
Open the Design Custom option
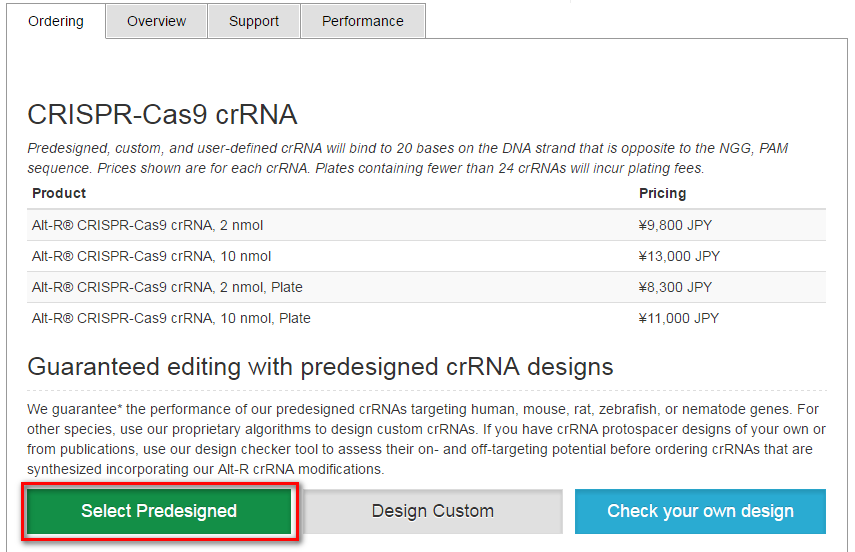[x=432, y=511]
